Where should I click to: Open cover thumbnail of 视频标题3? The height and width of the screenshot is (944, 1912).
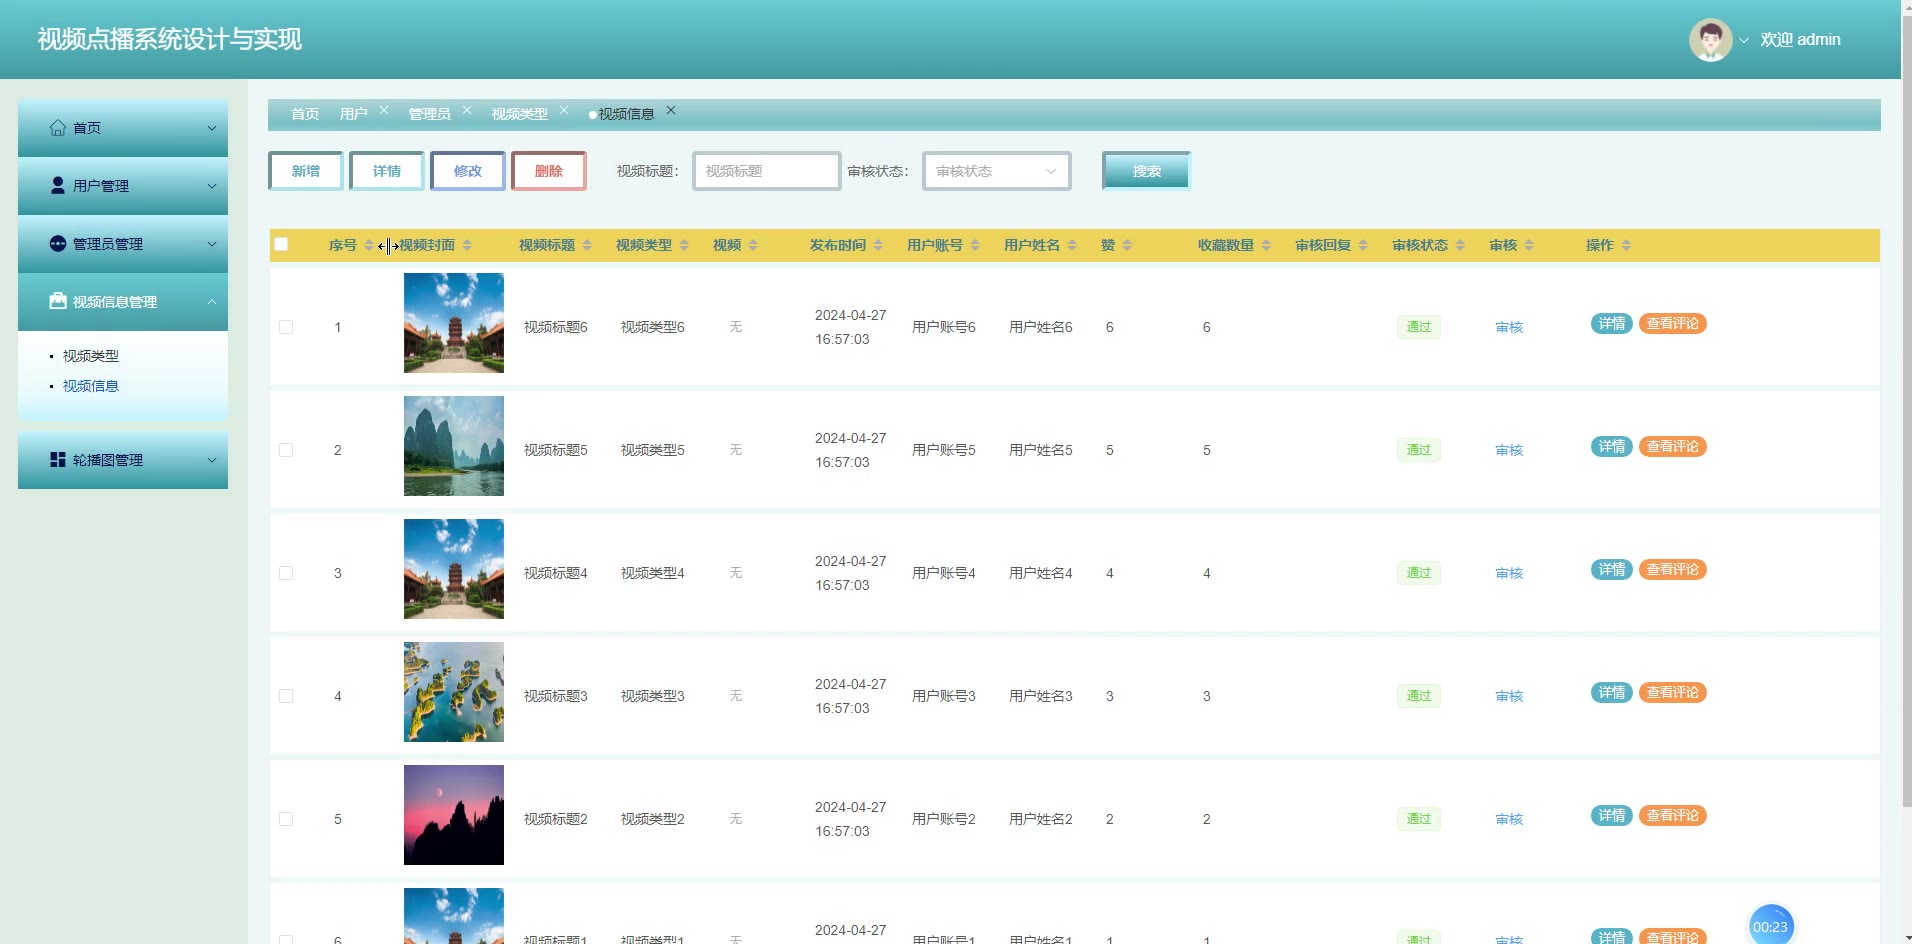454,692
